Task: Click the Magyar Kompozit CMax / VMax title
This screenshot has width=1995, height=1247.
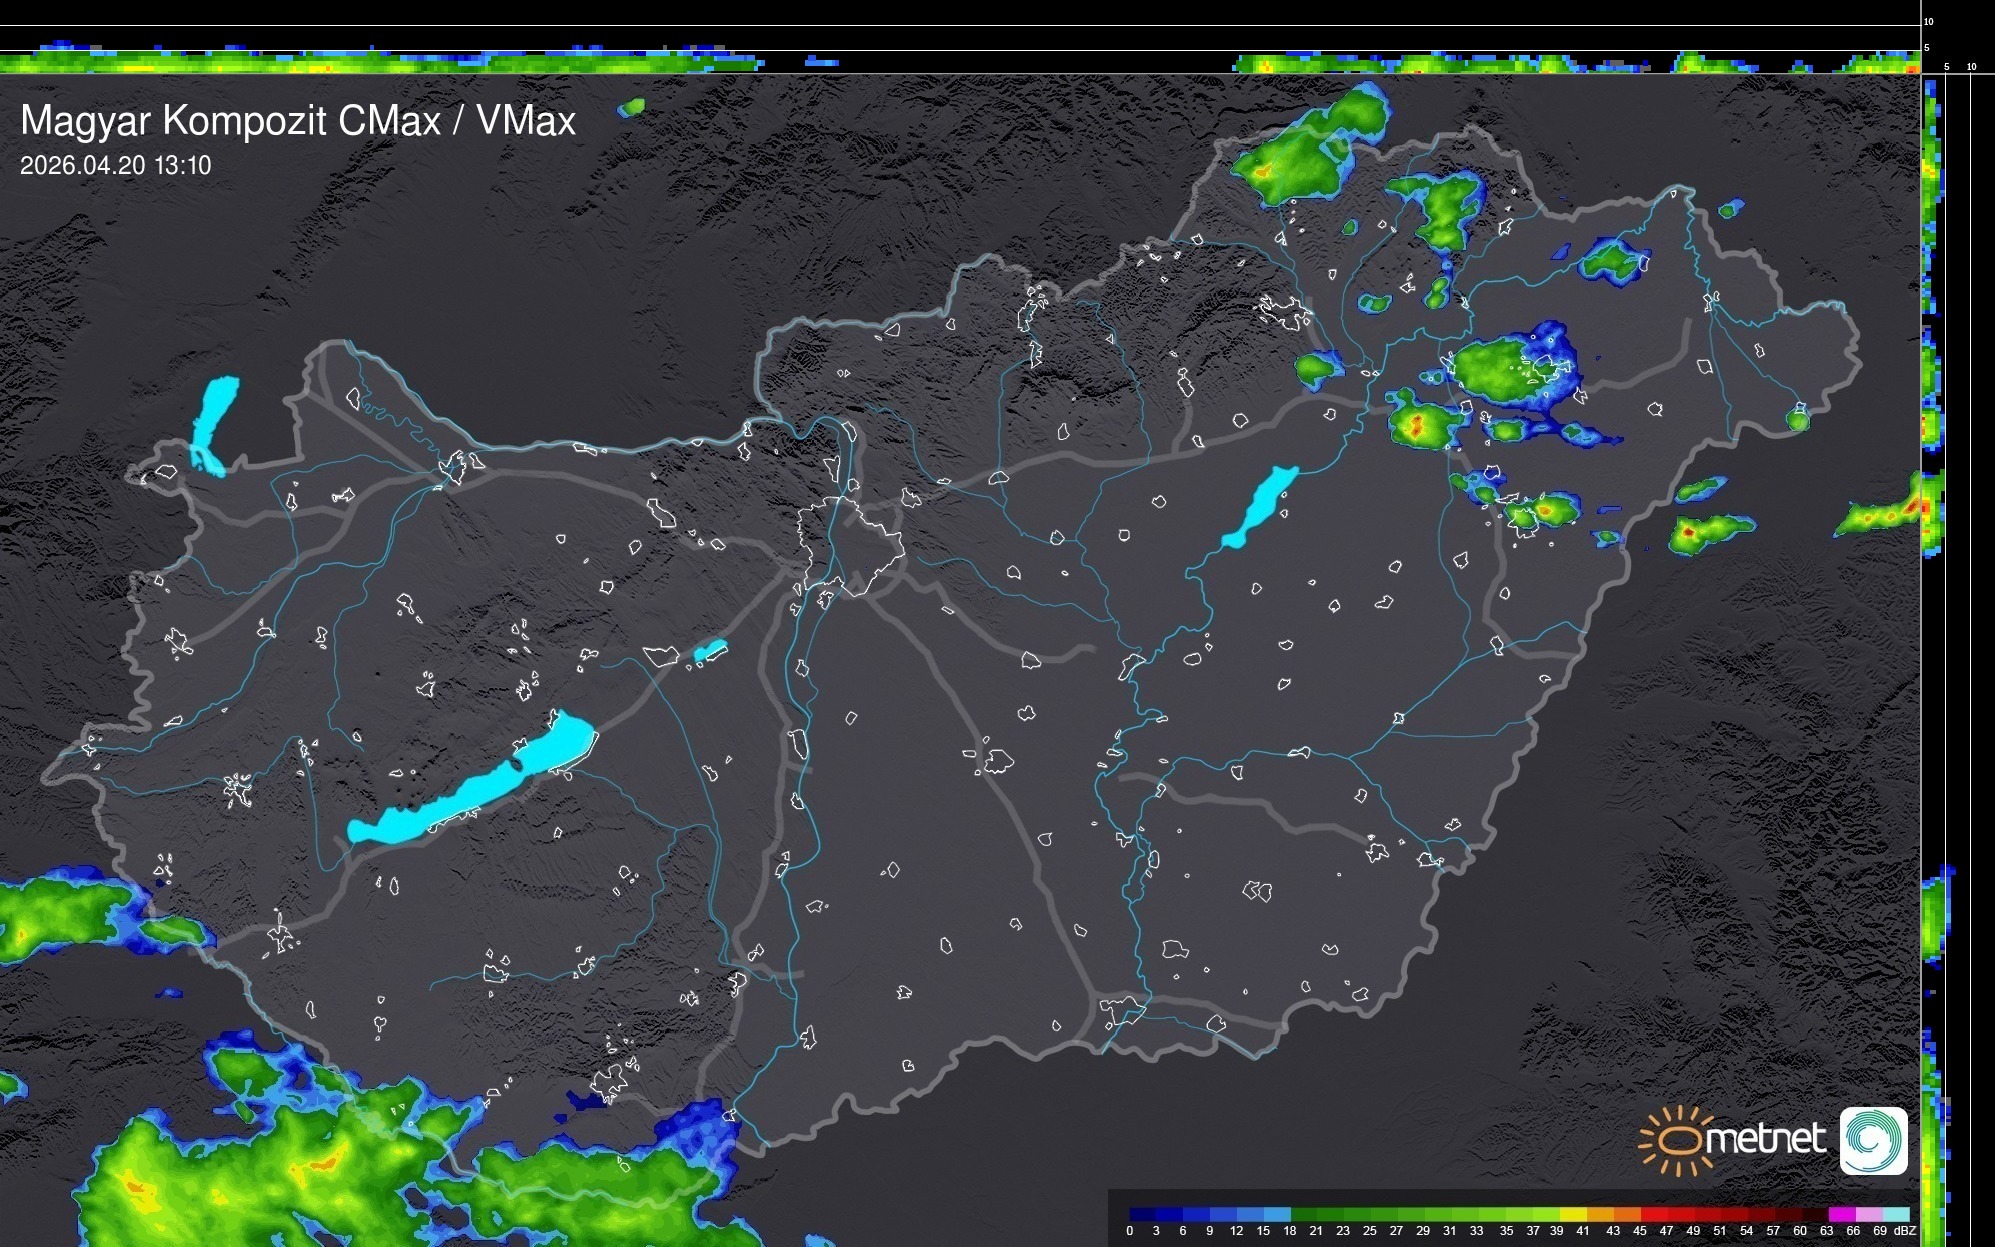Action: (x=298, y=121)
